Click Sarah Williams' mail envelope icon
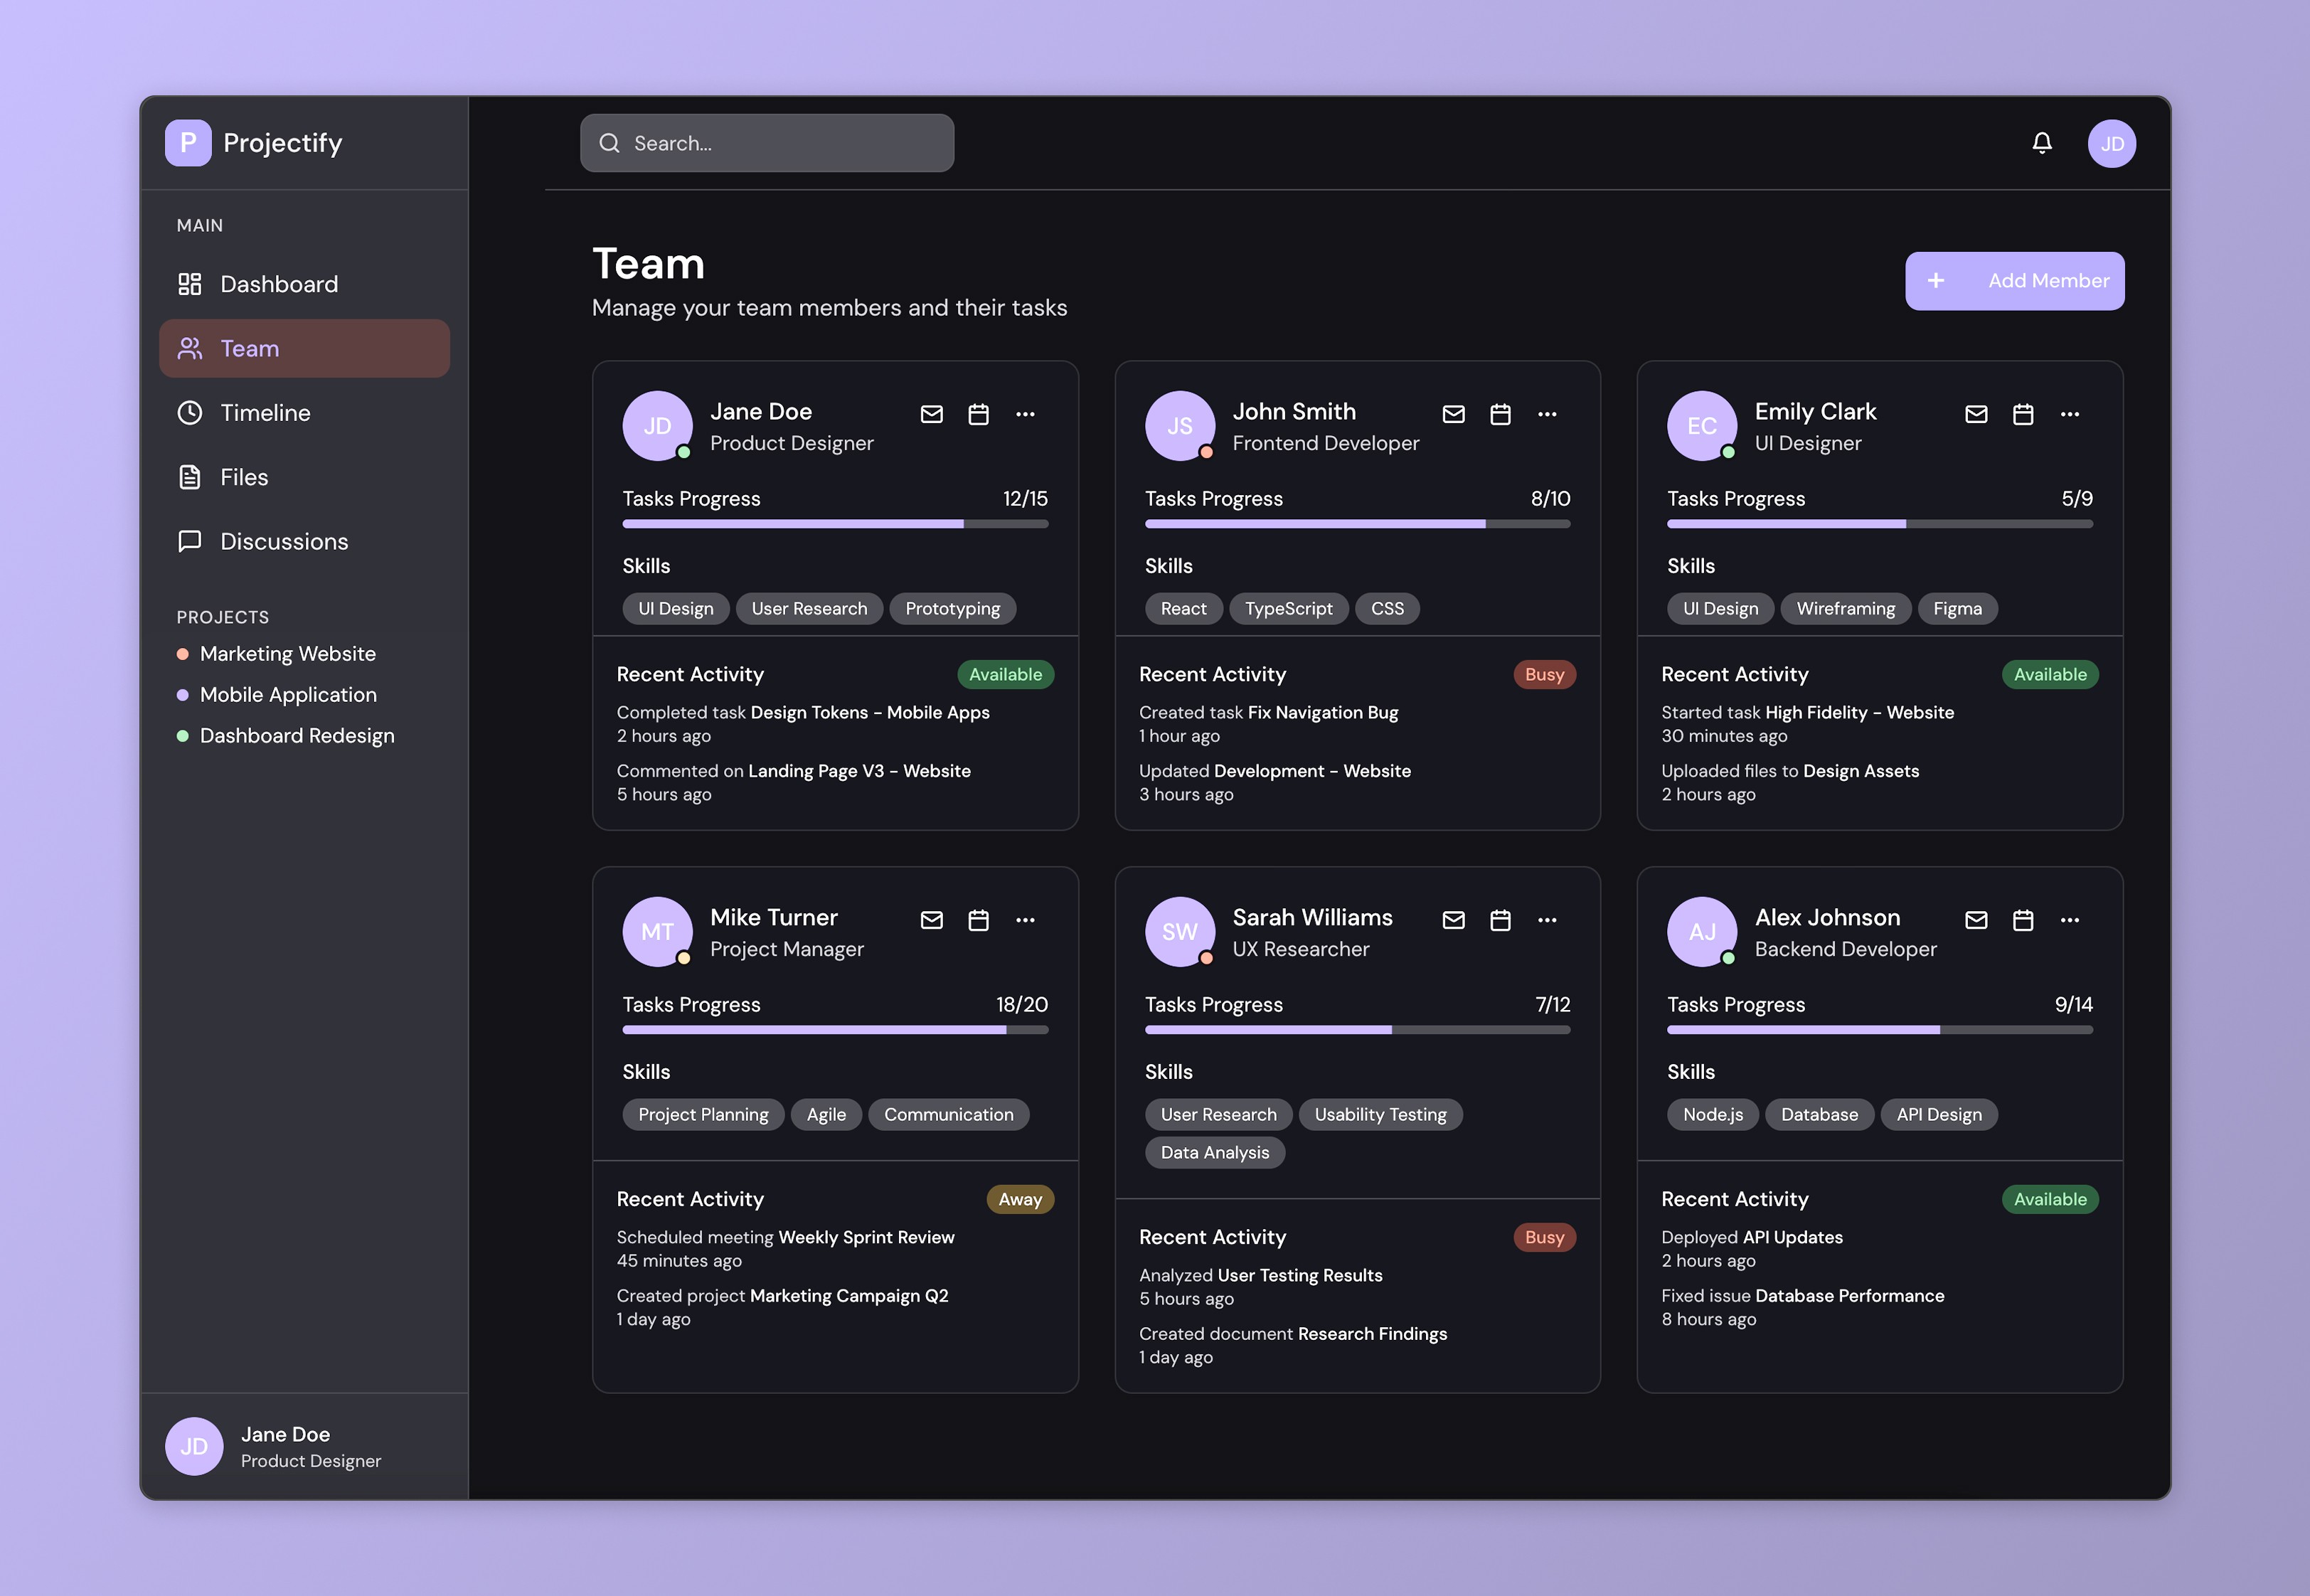This screenshot has width=2310, height=1596. [1453, 920]
